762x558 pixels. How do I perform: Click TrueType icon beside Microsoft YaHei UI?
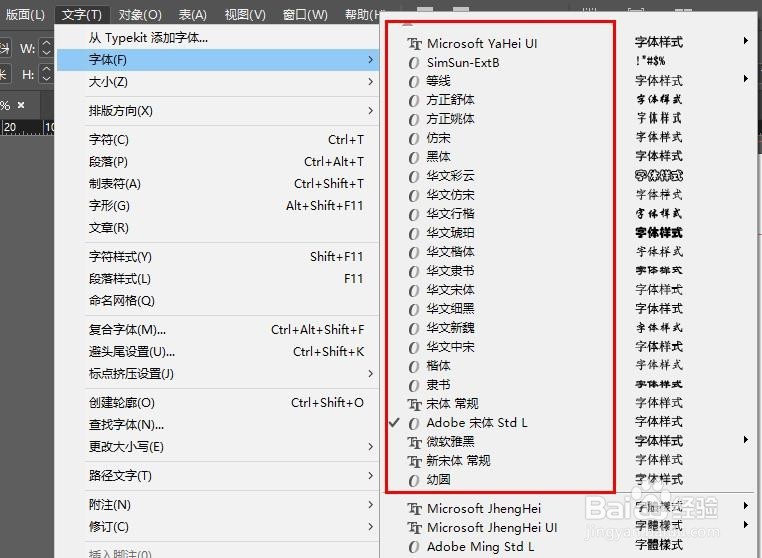(414, 44)
